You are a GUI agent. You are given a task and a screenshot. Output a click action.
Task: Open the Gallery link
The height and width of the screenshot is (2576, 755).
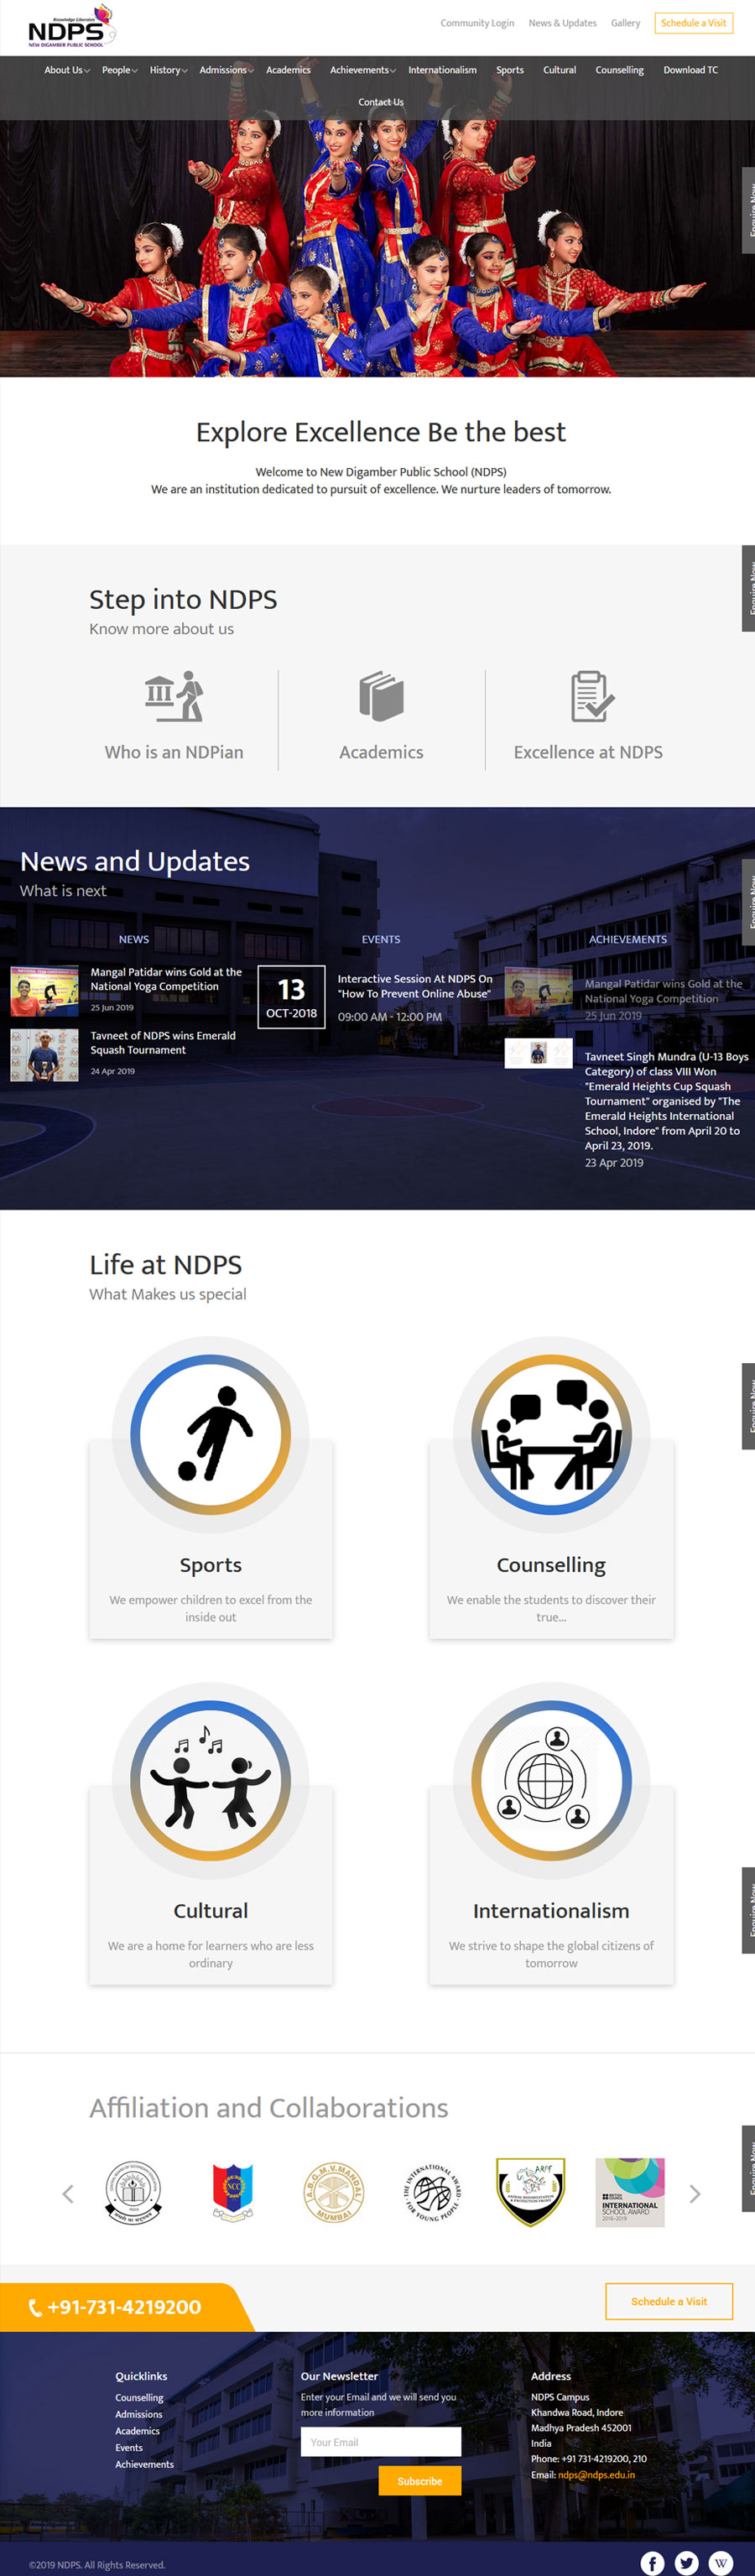(x=625, y=23)
